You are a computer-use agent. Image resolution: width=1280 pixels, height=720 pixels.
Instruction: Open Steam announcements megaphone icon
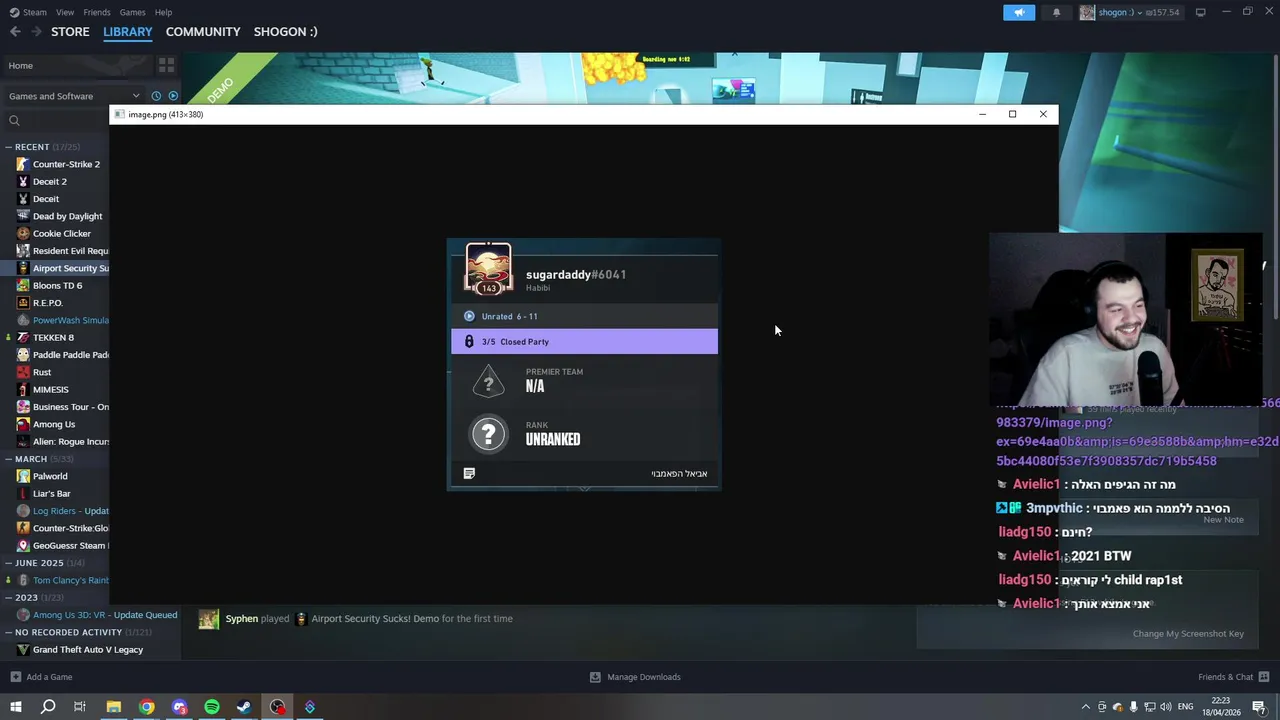coord(1019,12)
